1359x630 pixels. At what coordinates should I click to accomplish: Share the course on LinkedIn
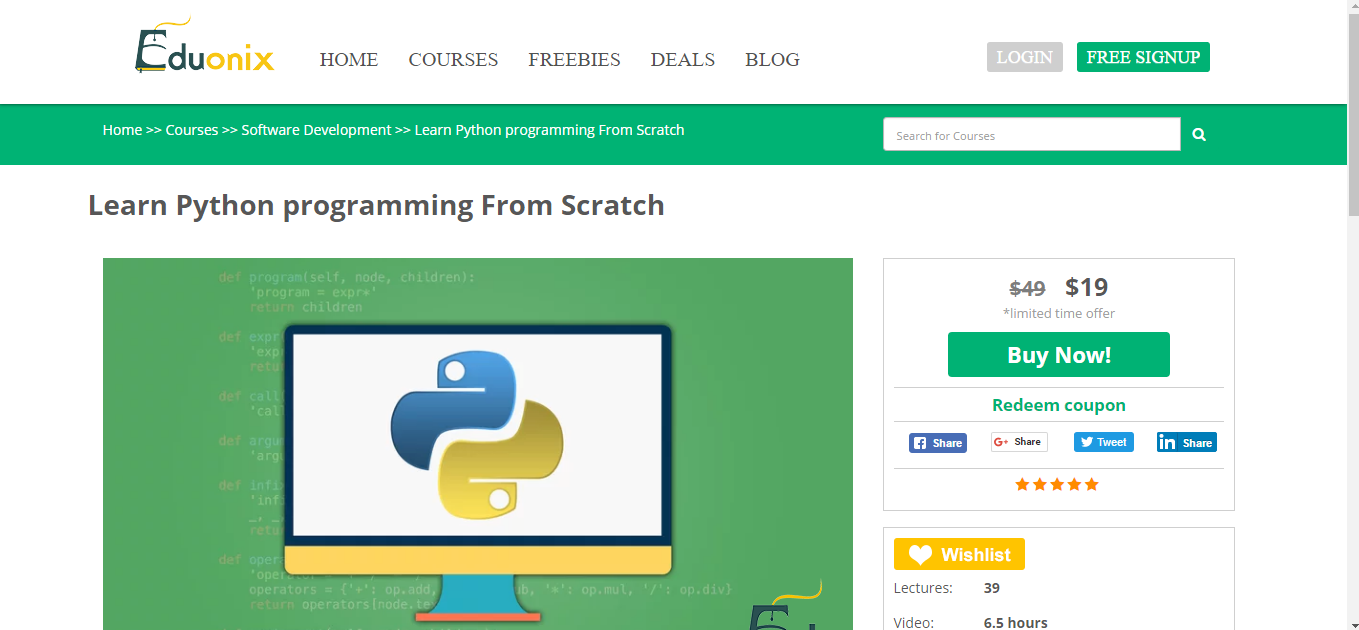(1186, 442)
